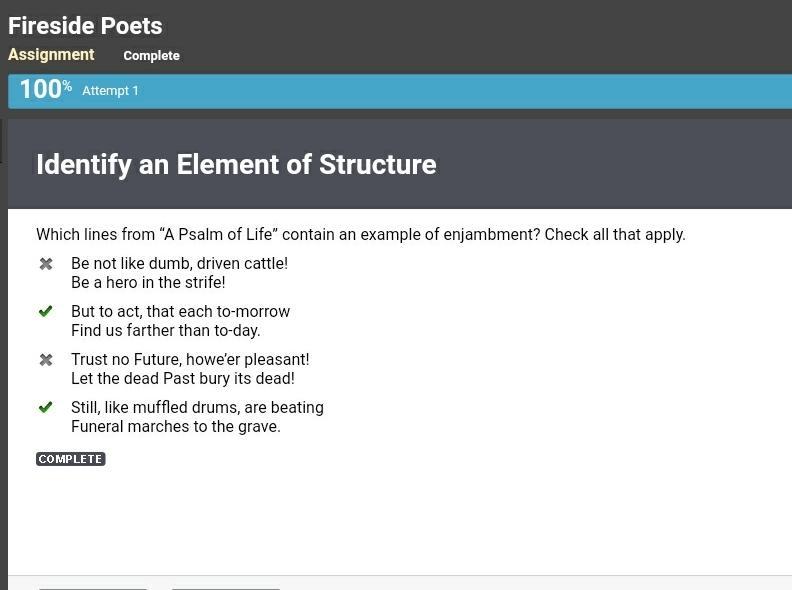Click the line "Find us farther than to-day."
The image size is (792, 590).
pos(165,330)
